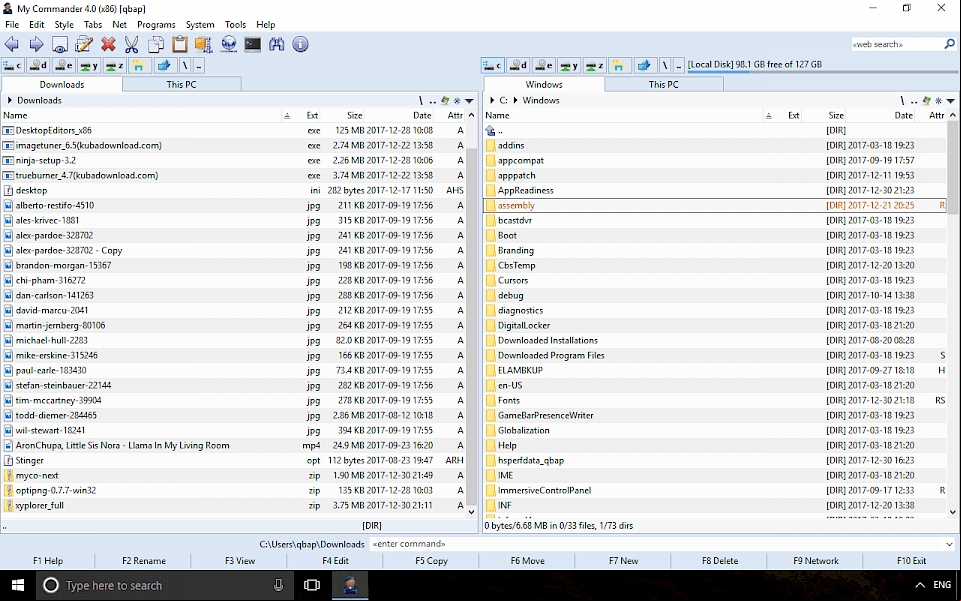Switch to This PC tab in right panel
Viewport: 961px width, 601px height.
coord(664,85)
